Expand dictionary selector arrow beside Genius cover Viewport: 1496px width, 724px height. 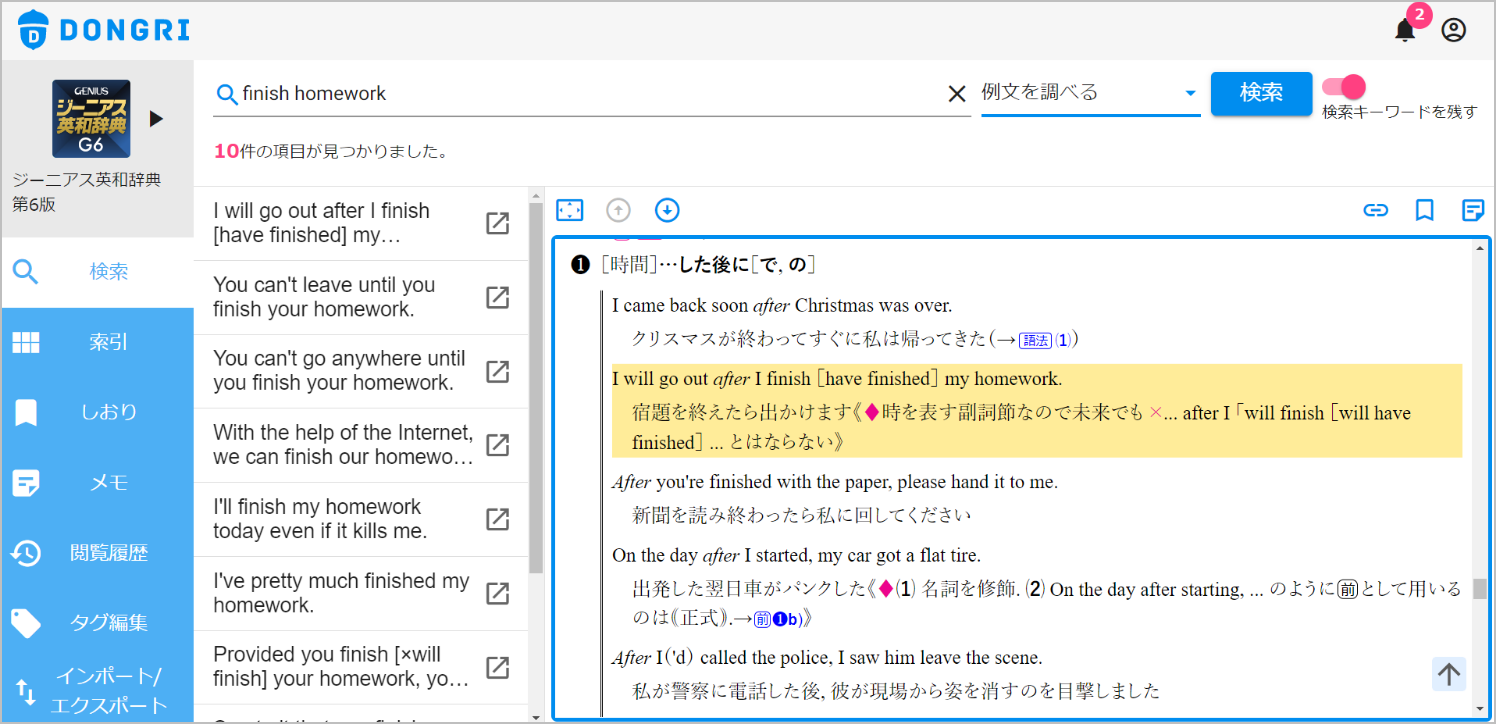pos(156,119)
